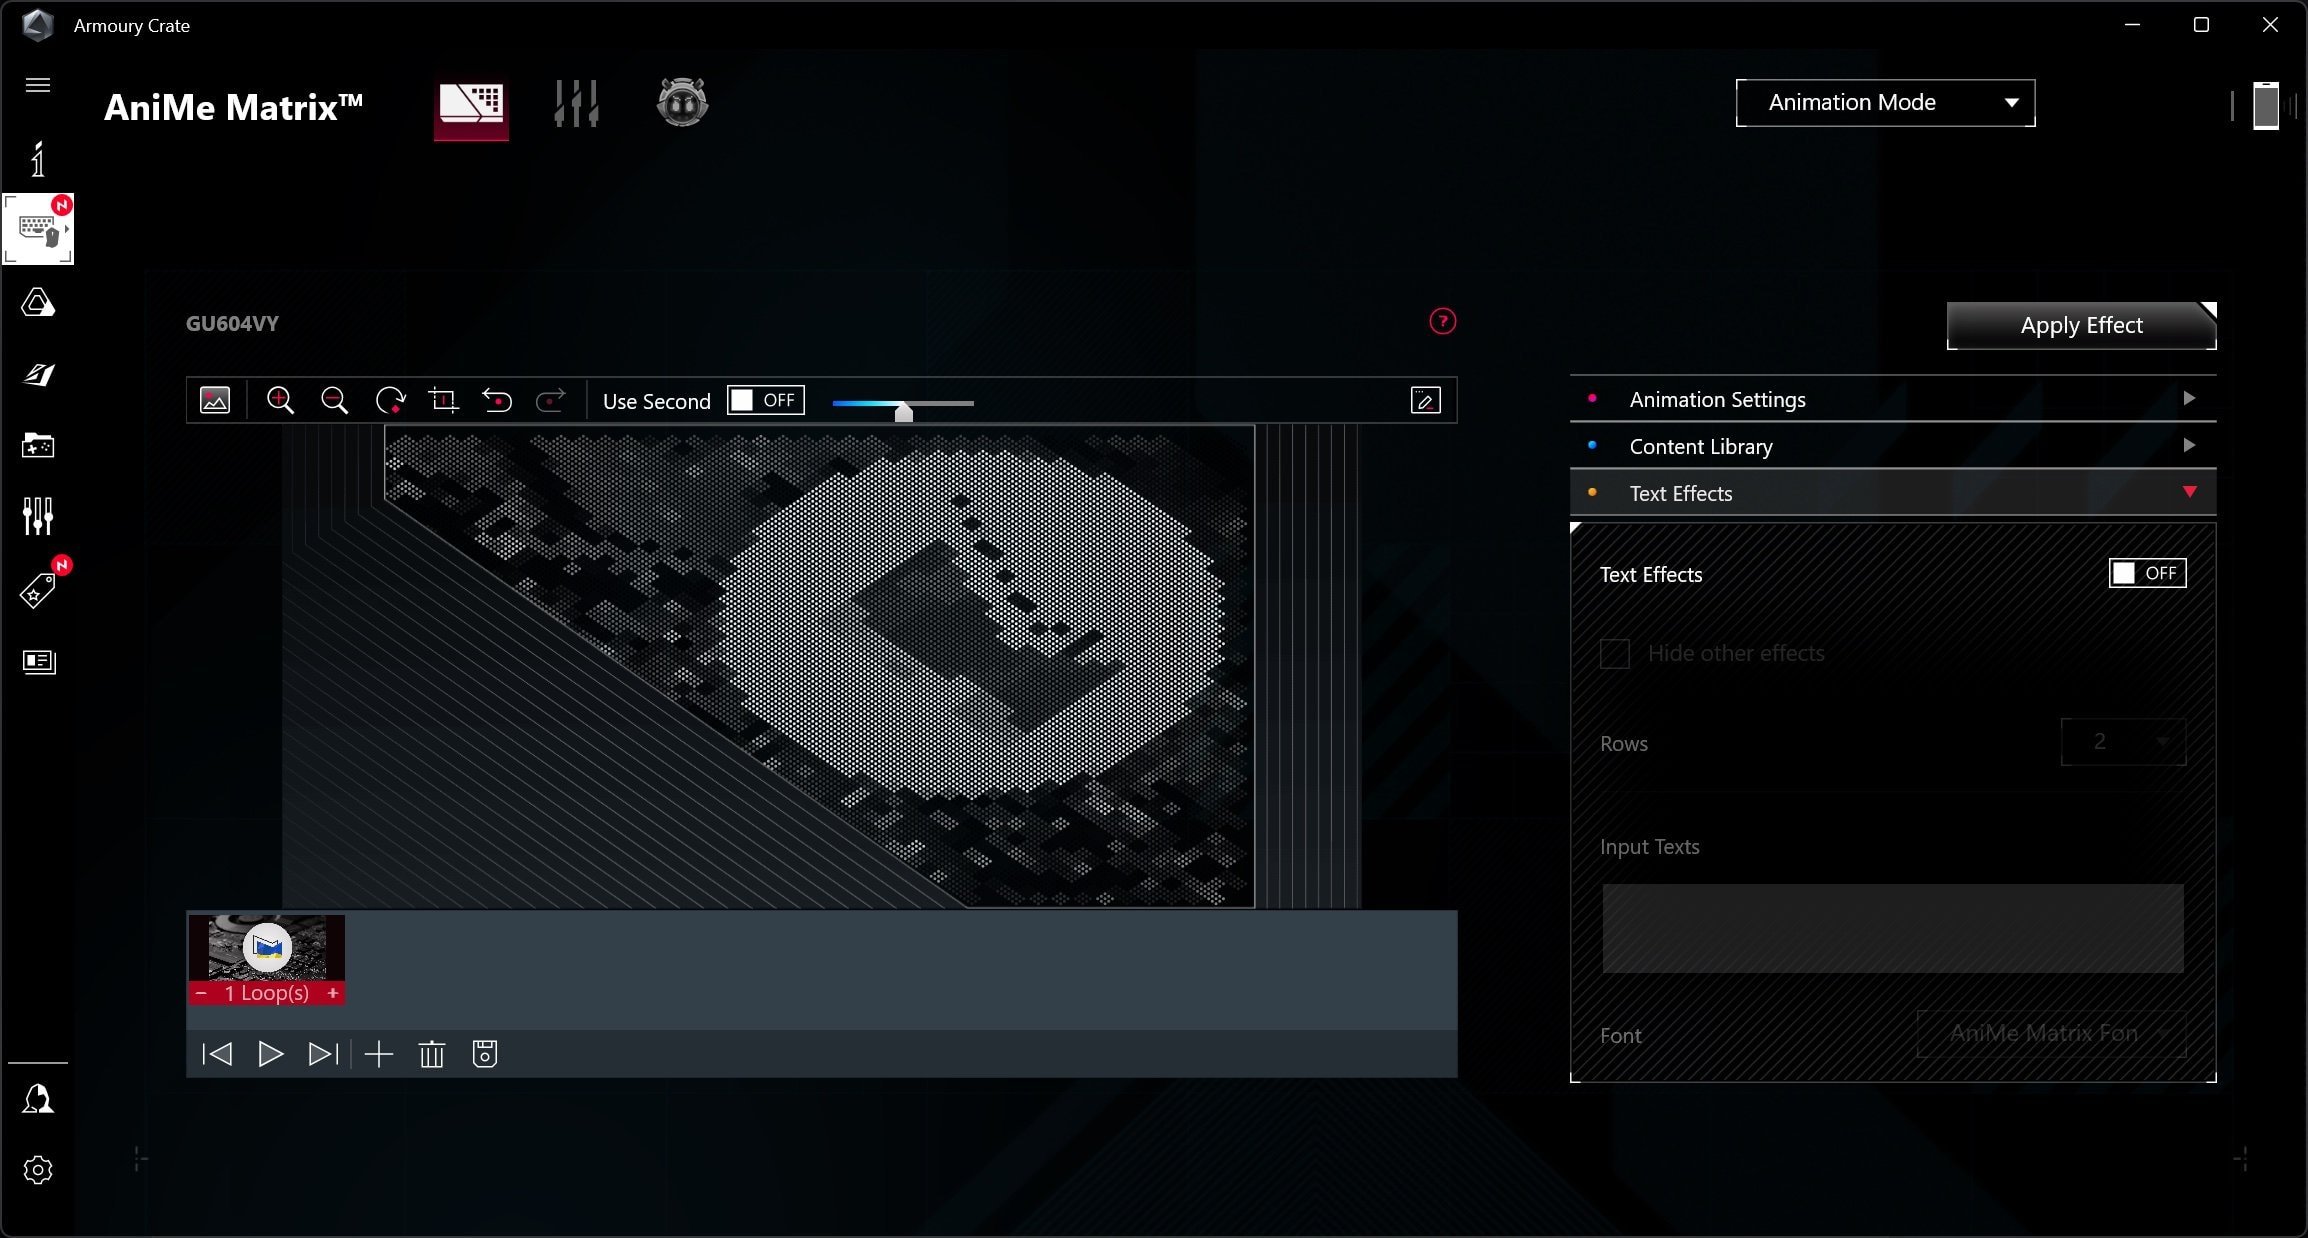Select the animation clip thumbnail
This screenshot has height=1238, width=2308.
pyautogui.click(x=267, y=947)
